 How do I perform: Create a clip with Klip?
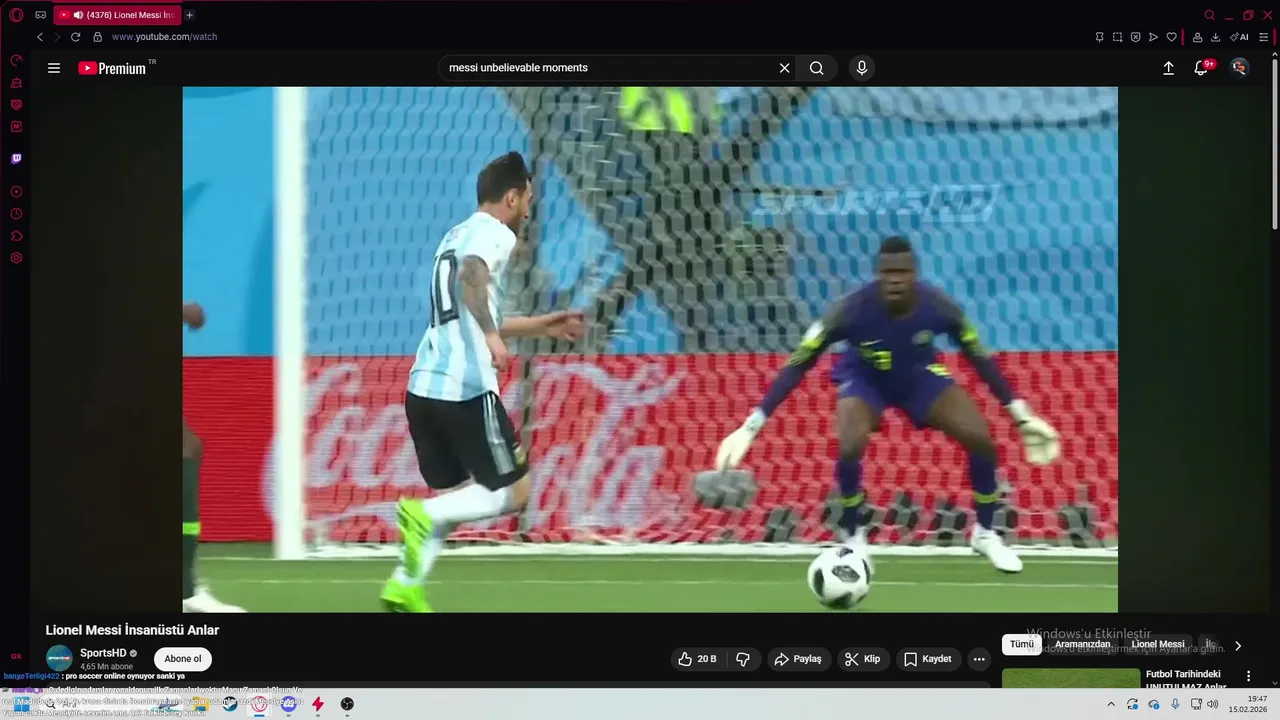tap(863, 659)
